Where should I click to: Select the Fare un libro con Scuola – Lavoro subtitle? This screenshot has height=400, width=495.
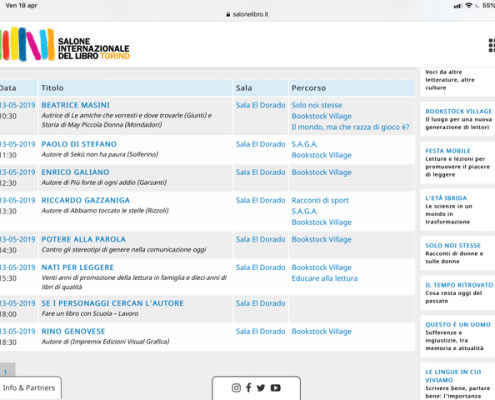pyautogui.click(x=90, y=313)
